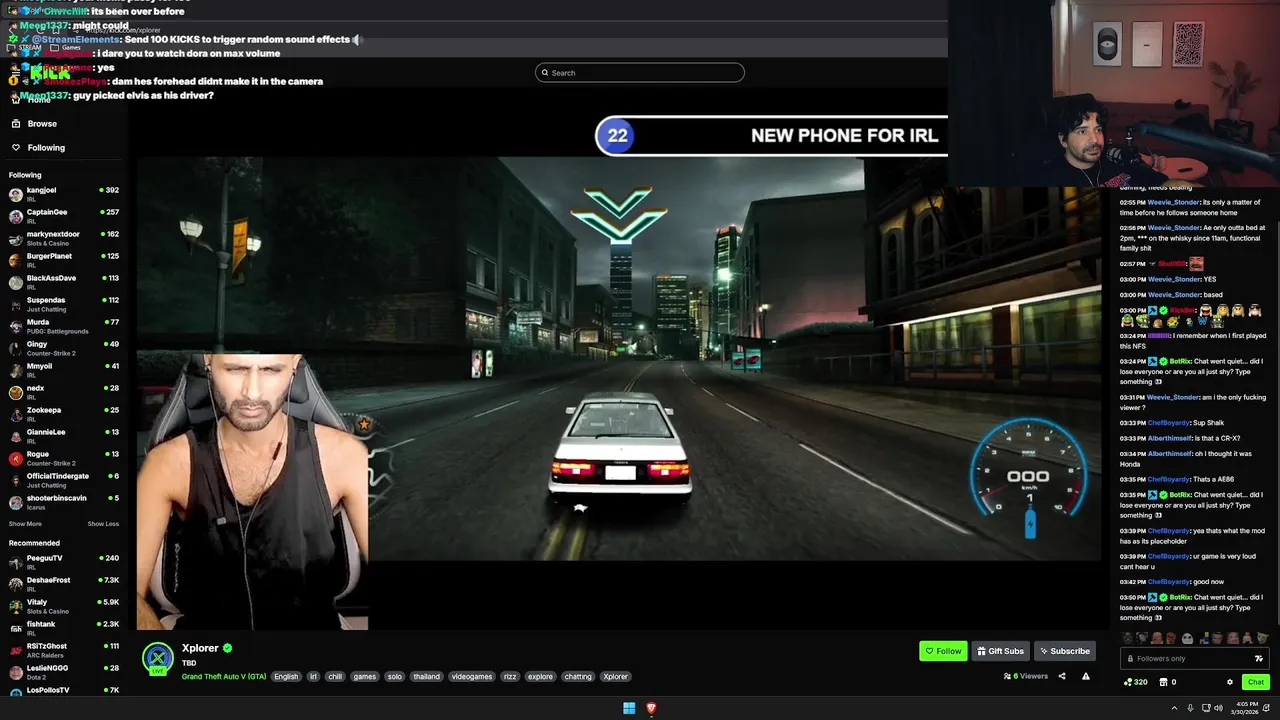This screenshot has width=1280, height=720.
Task: Click the verified badge next to Xplorer
Action: coord(227,648)
